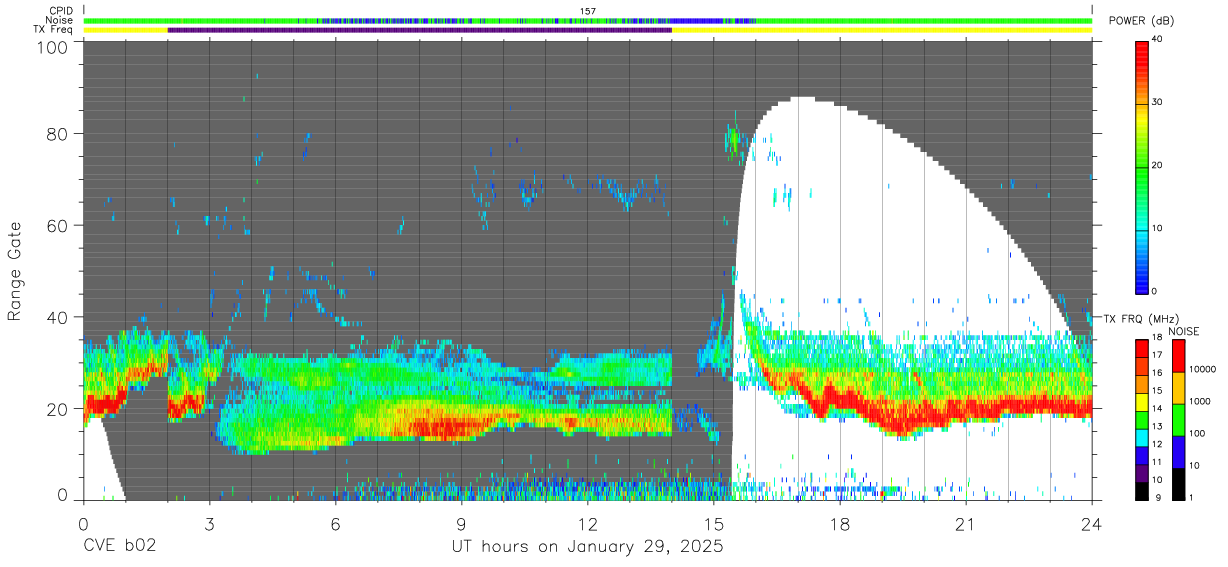Click the 12 hour tick on the time axis
This screenshot has height=567, width=1228.
click(587, 523)
